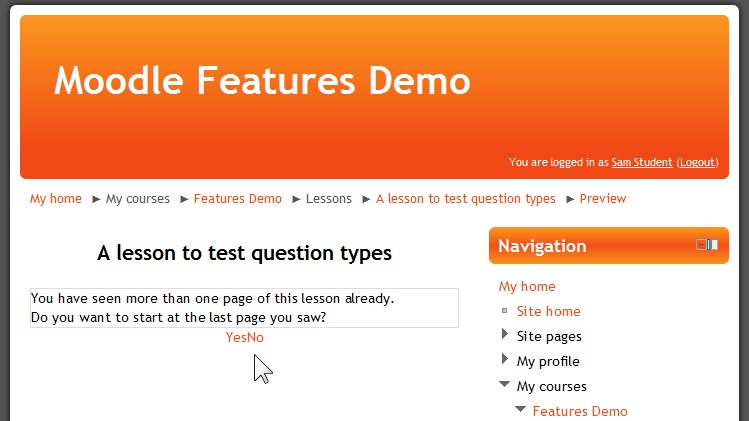Expand the My profile tree node
This screenshot has width=749, height=421.
point(504,359)
